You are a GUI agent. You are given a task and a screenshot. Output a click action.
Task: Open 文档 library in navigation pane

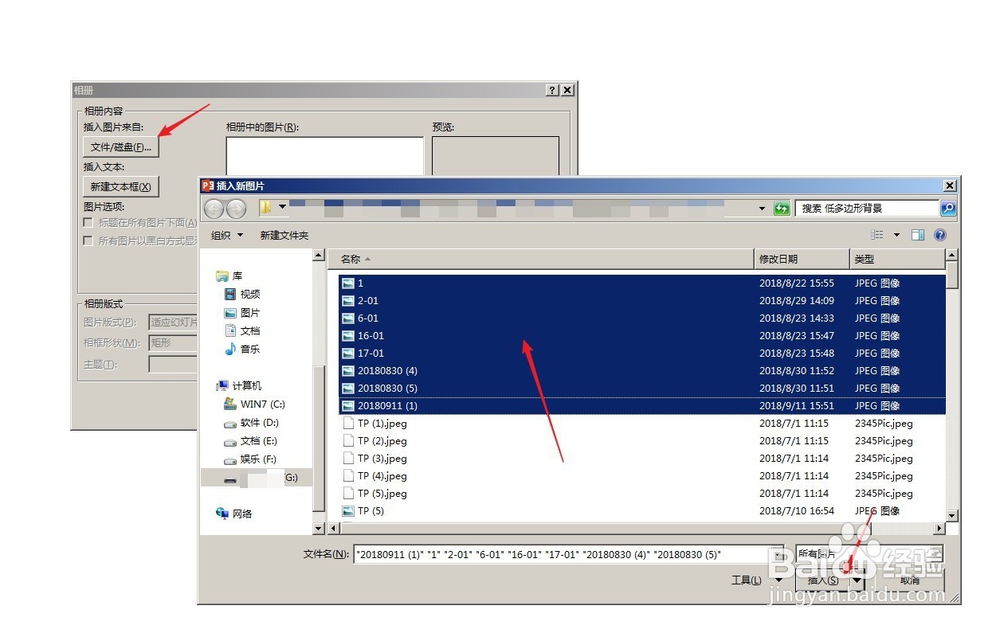(x=242, y=330)
